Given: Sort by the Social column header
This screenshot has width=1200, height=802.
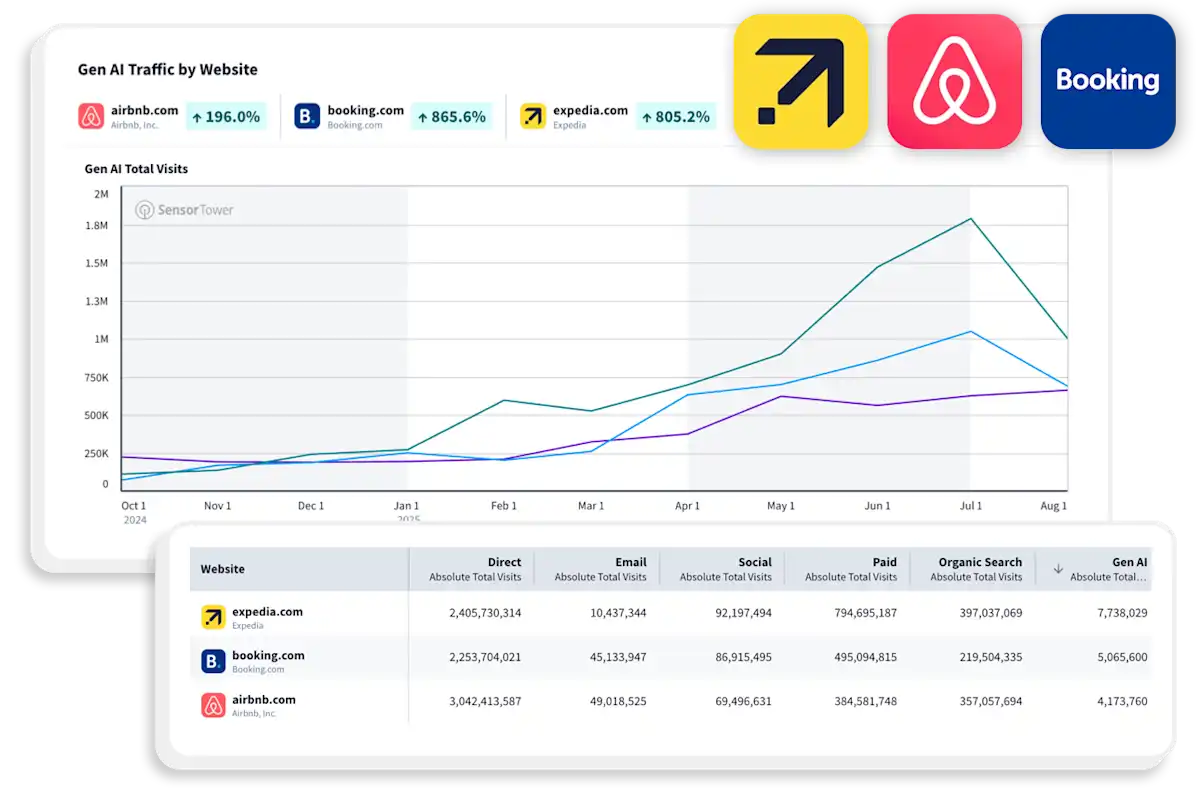Looking at the screenshot, I should (724, 569).
